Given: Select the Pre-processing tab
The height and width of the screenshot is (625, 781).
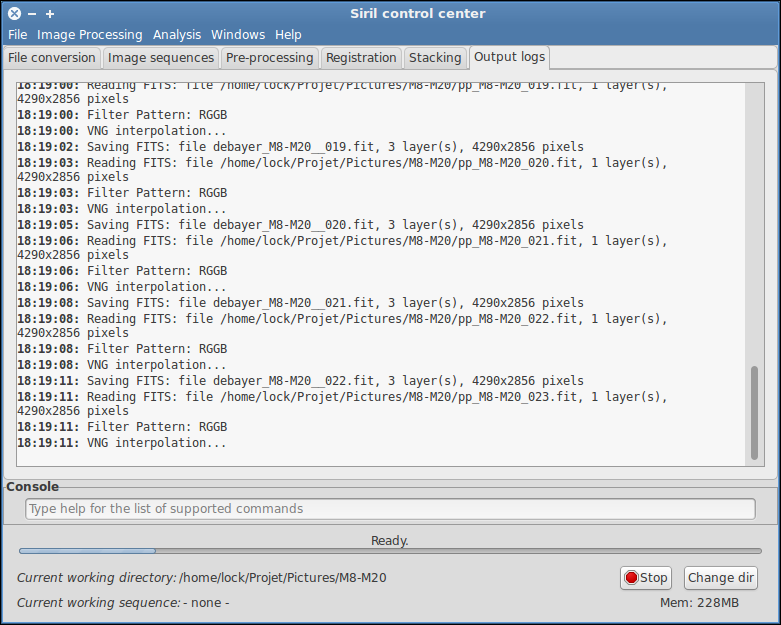Looking at the screenshot, I should pyautogui.click(x=270, y=58).
